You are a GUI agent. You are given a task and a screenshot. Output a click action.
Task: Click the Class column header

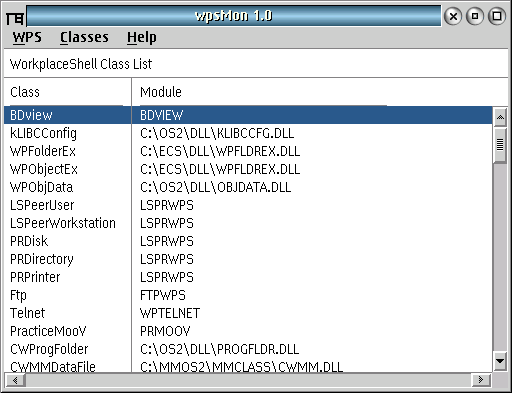(25, 92)
